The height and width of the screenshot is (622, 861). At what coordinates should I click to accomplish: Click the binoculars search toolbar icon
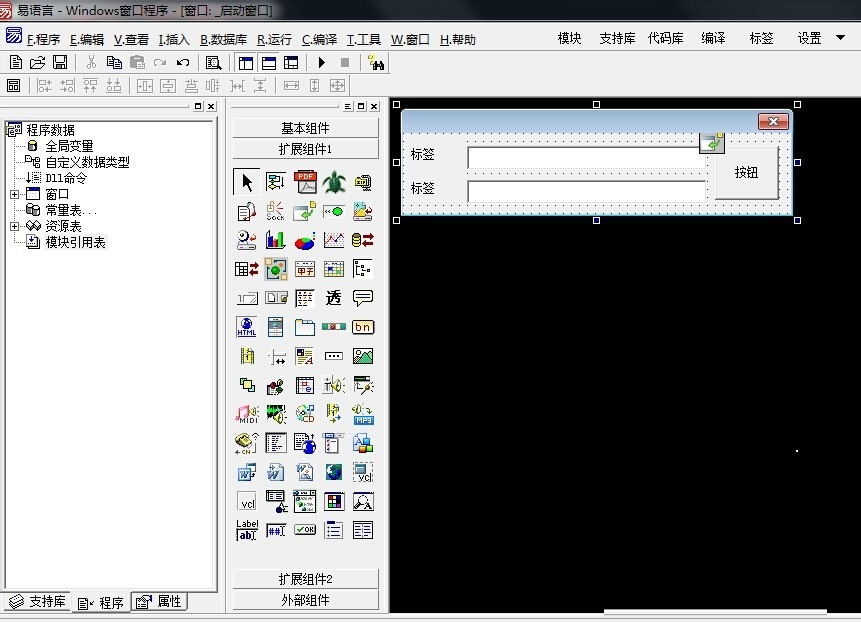[x=377, y=62]
